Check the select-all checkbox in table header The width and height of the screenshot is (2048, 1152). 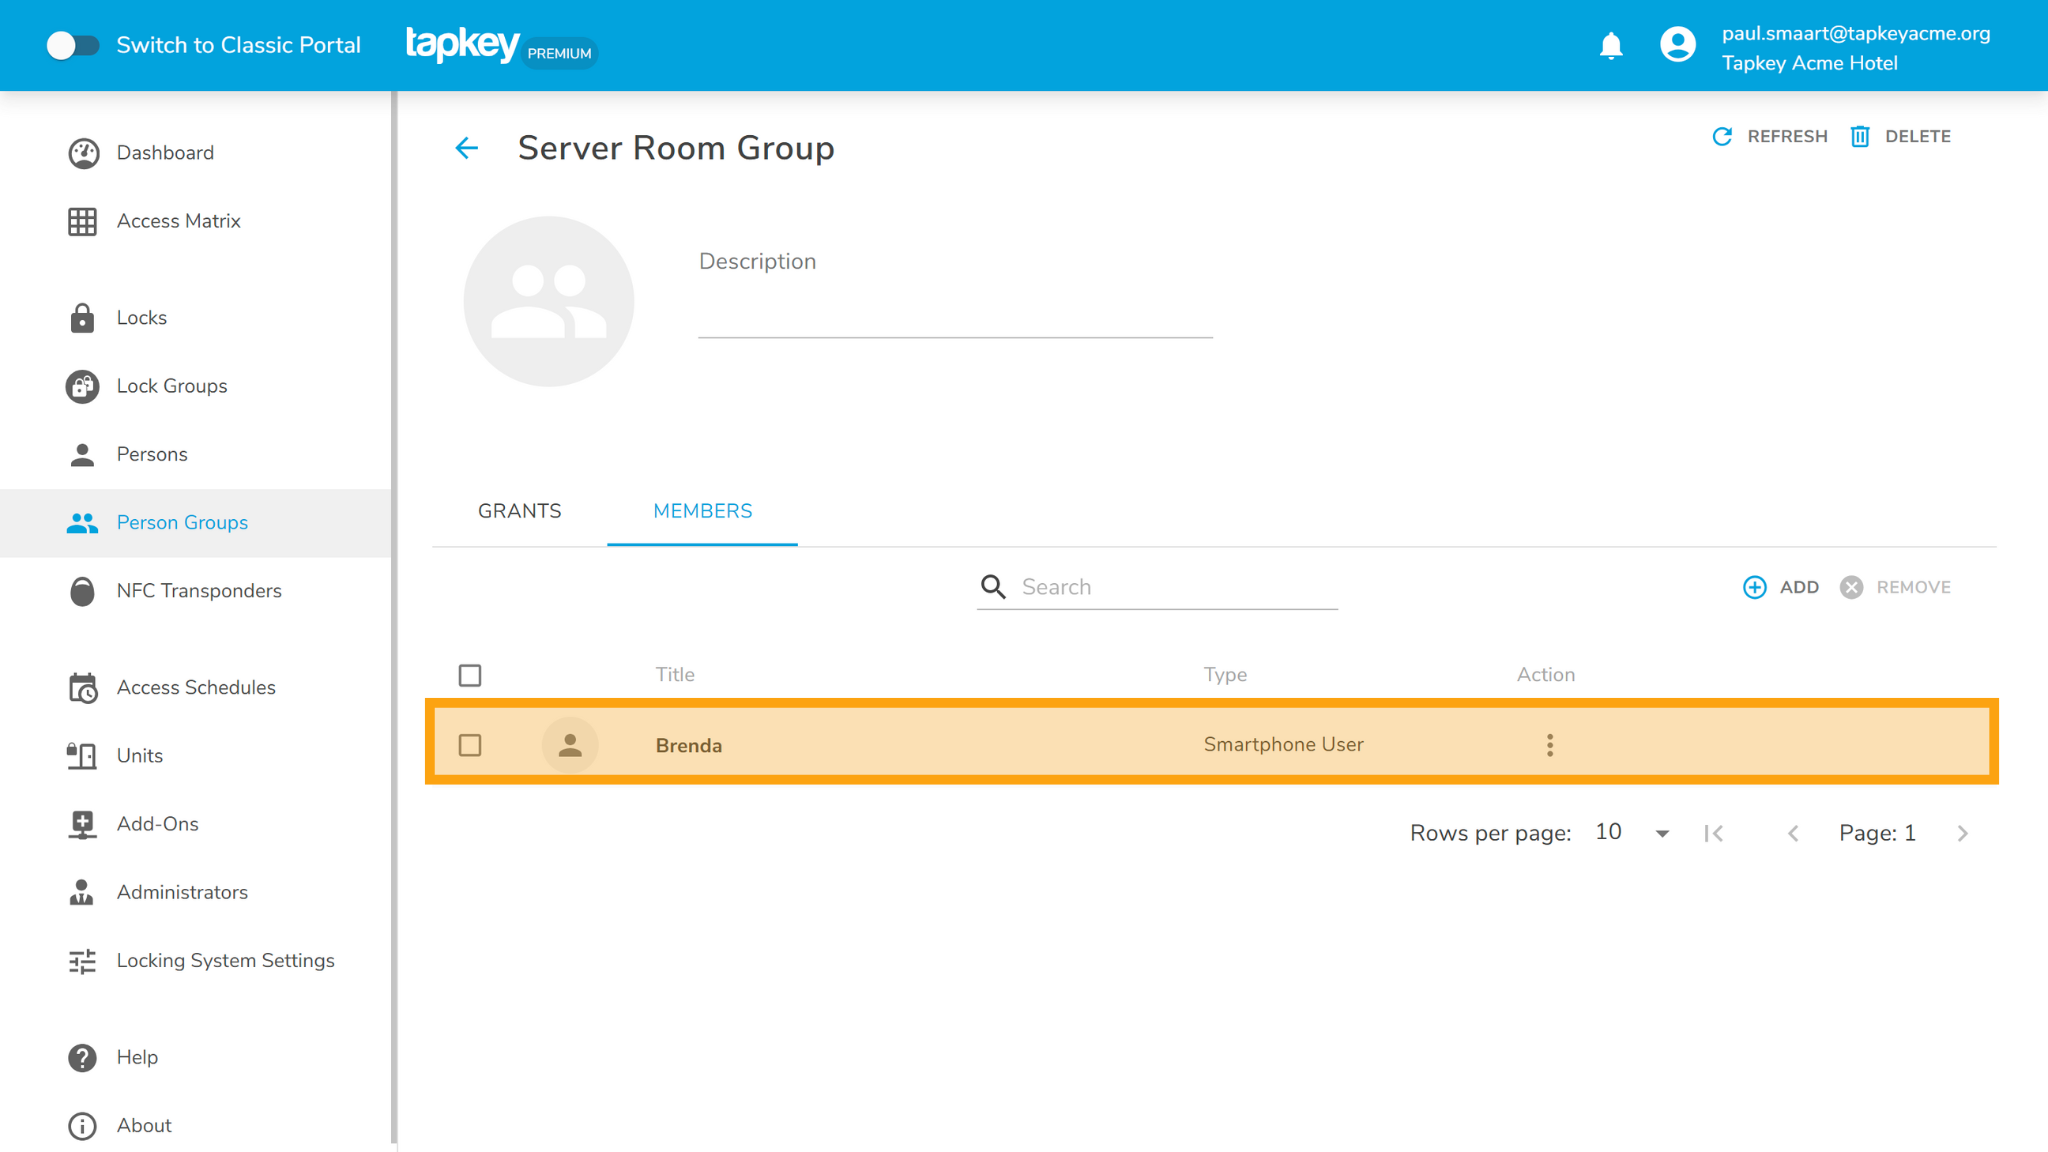point(470,676)
